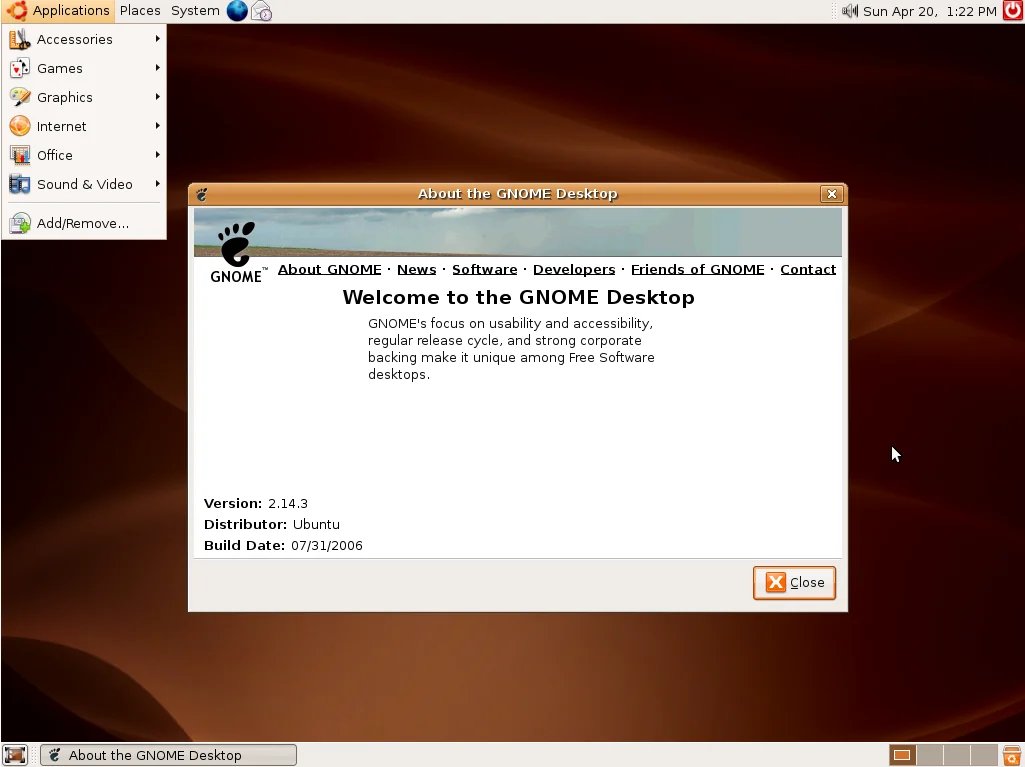Screen dimensions: 1025x767
Task: Expand the Accessories submenu arrow
Action: point(158,39)
